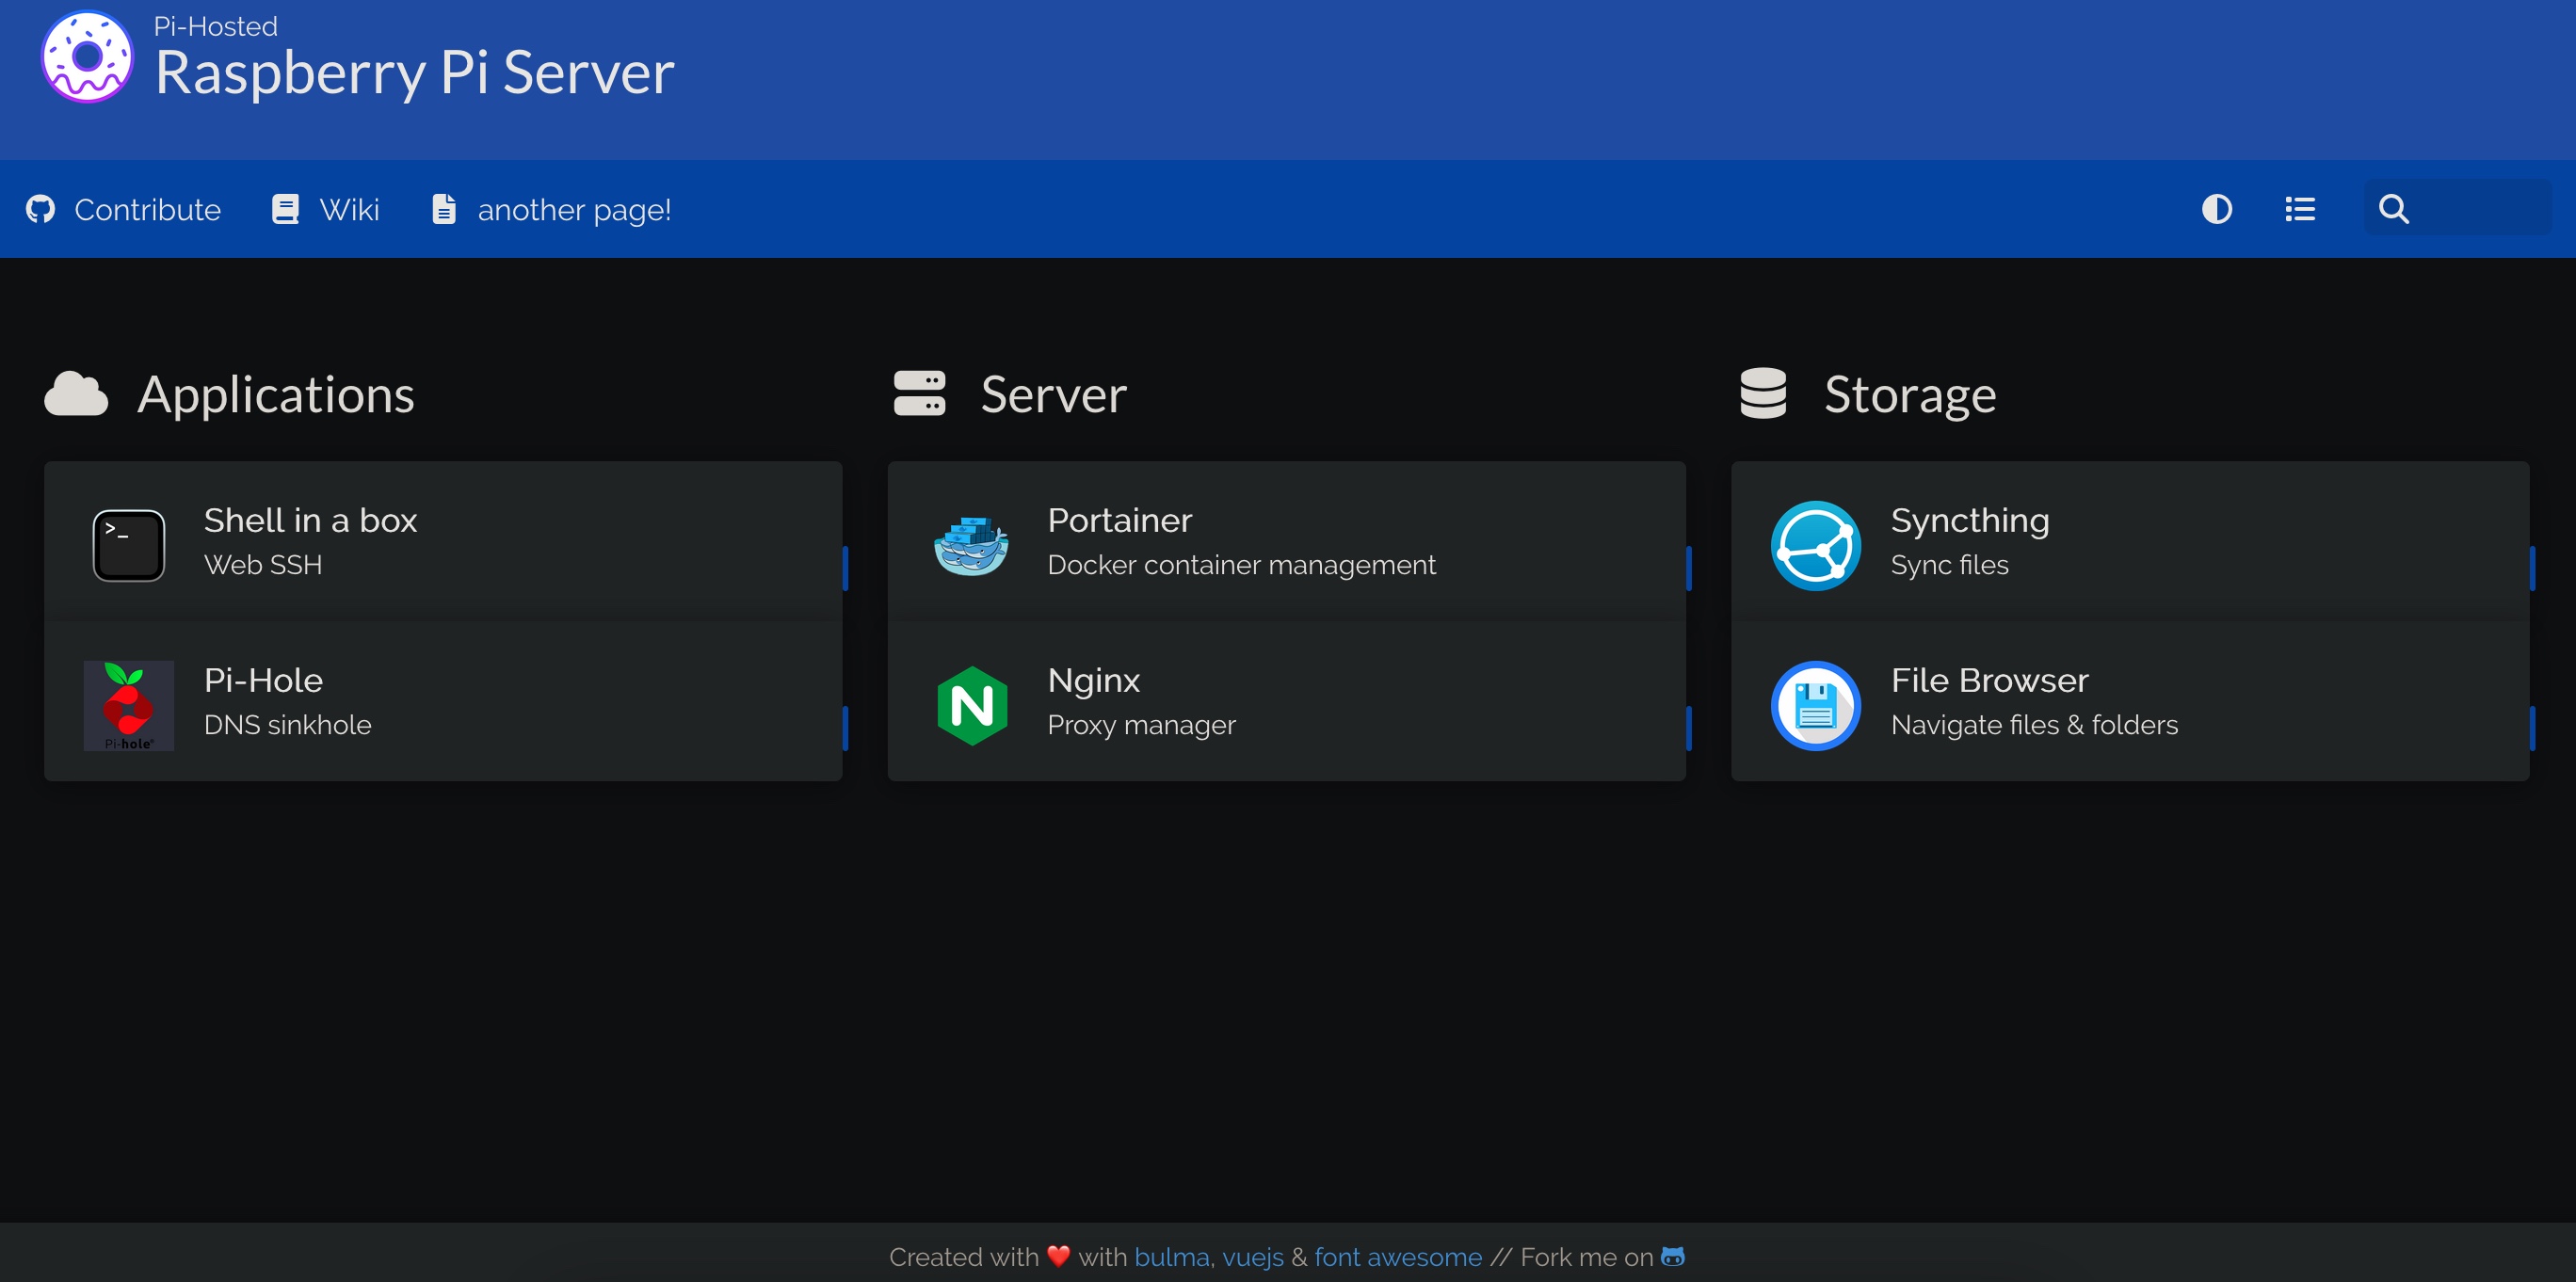Click the GitHub cat icon in footer

tap(1673, 1256)
